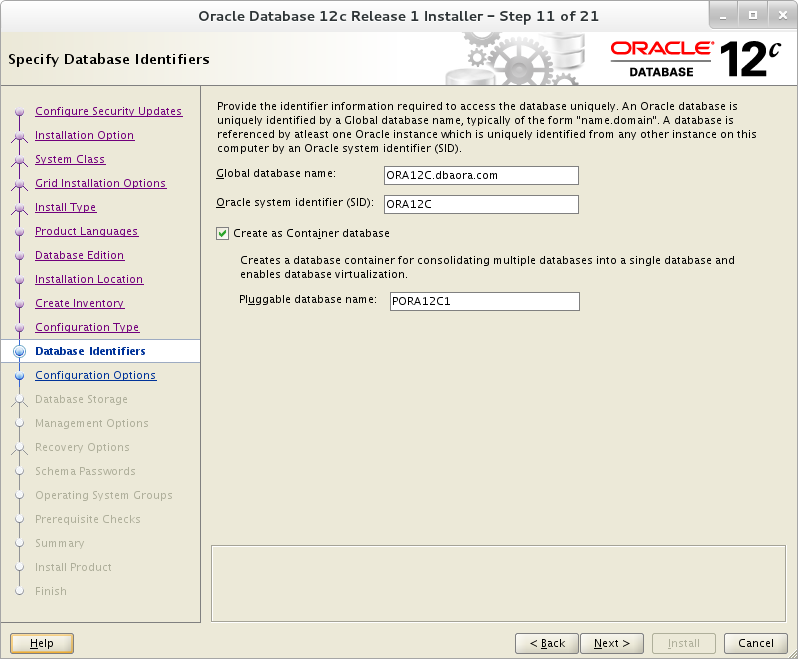Click the Configure Security Updates bullet icon

19,111
